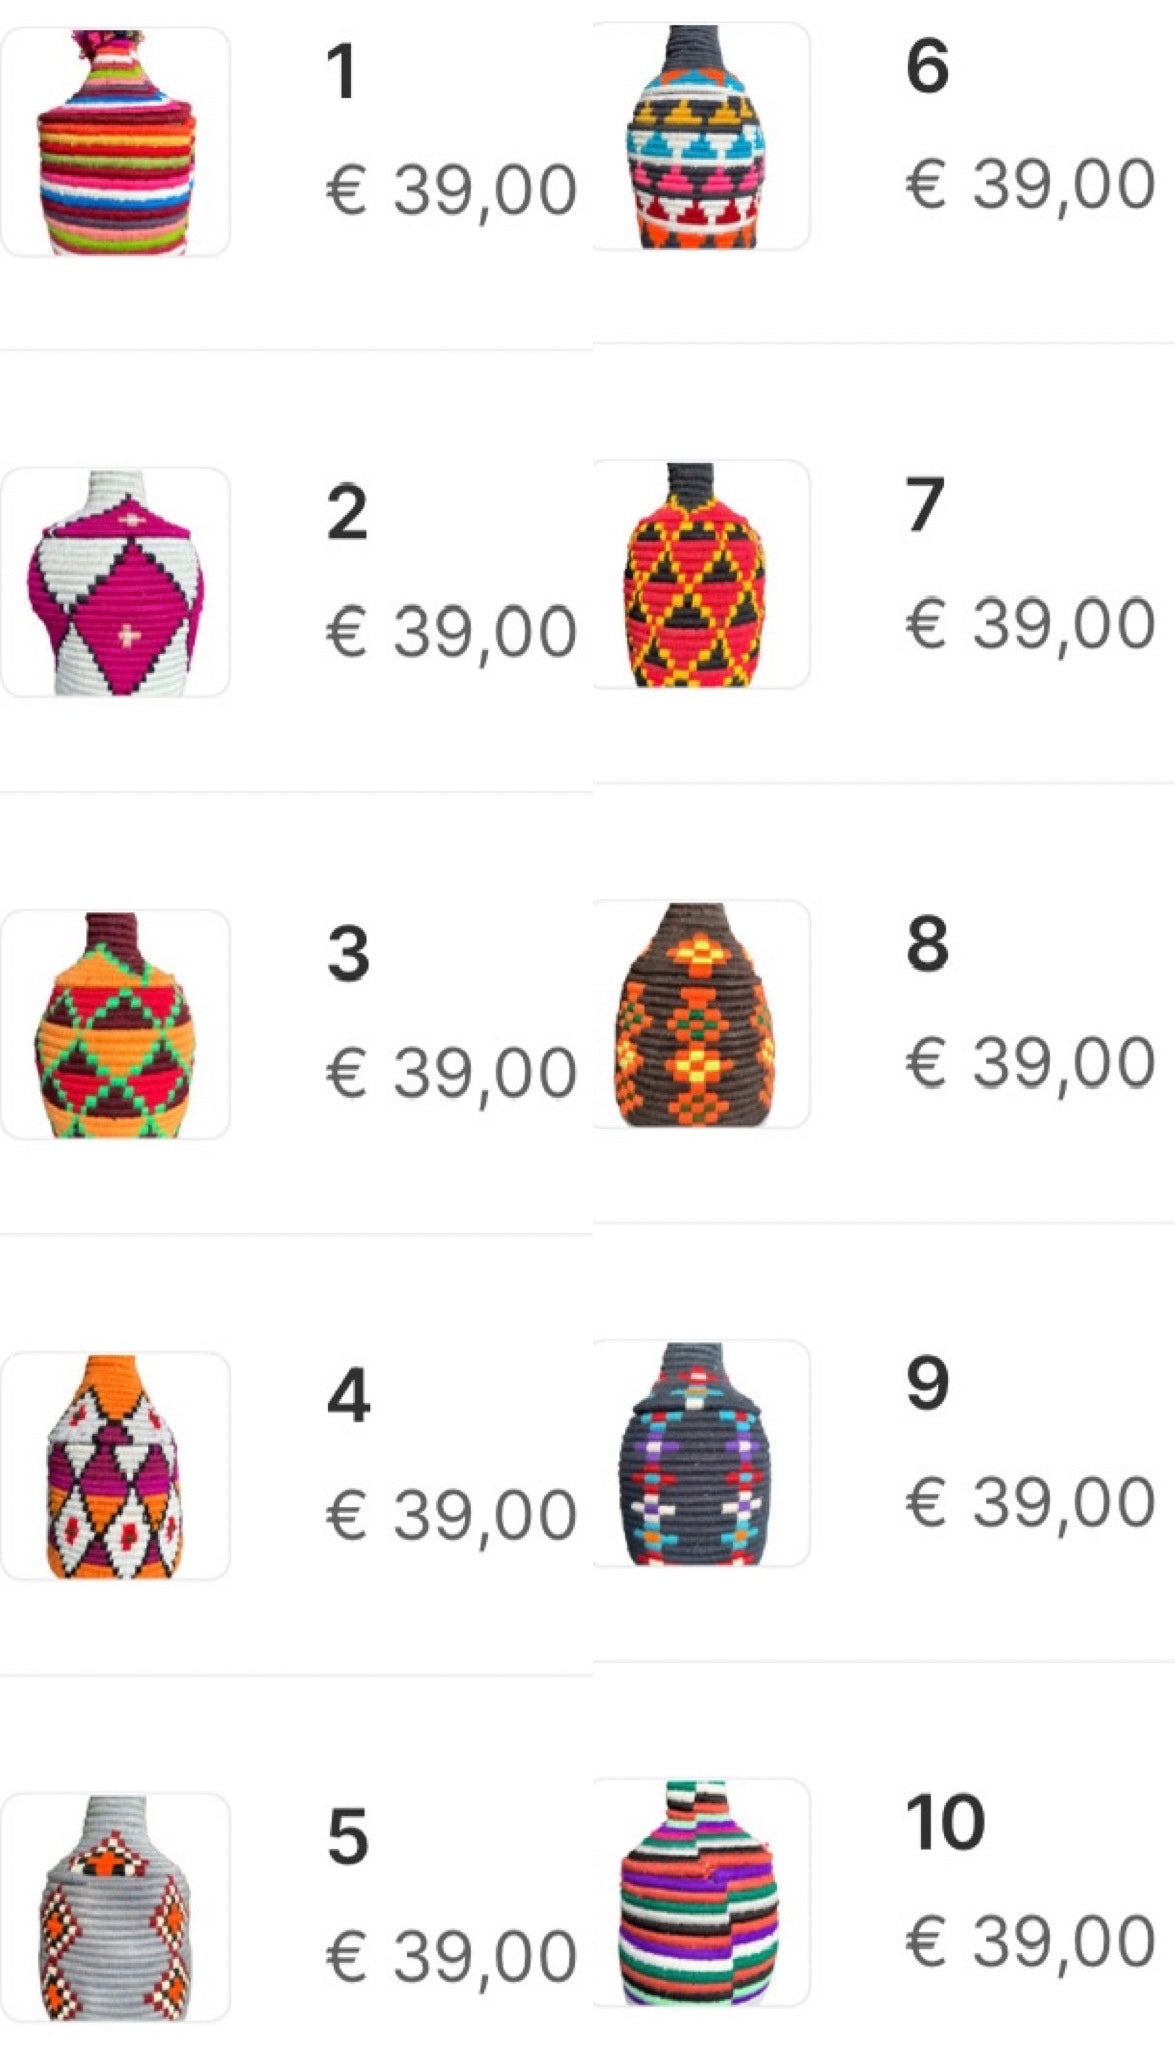Click product number 2 title
This screenshot has height=2046, width=1175.
point(347,513)
